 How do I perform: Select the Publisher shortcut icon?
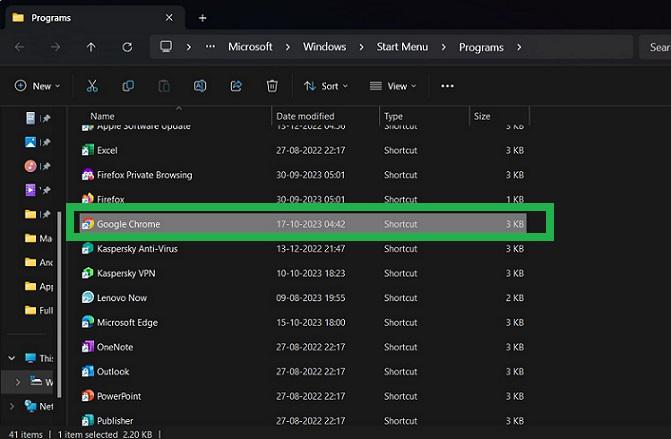click(x=88, y=420)
